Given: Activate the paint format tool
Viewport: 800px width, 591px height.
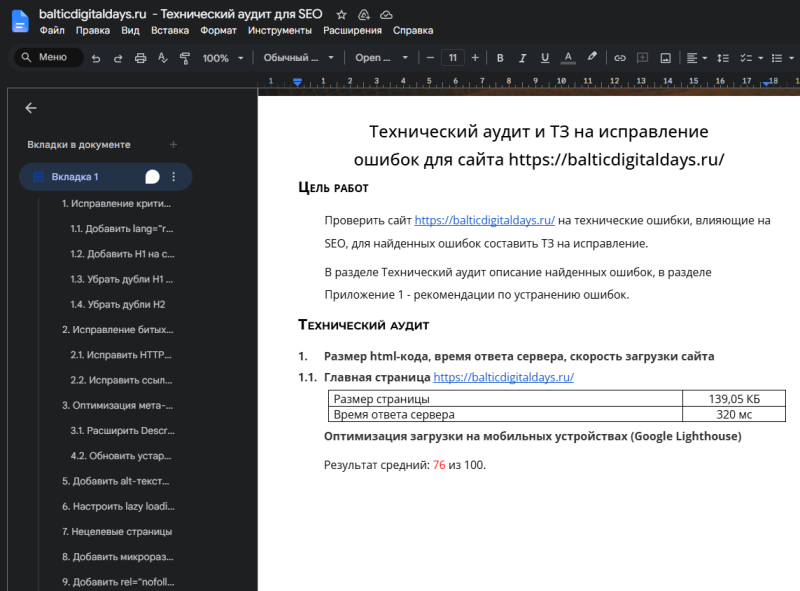Looking at the screenshot, I should pos(185,58).
